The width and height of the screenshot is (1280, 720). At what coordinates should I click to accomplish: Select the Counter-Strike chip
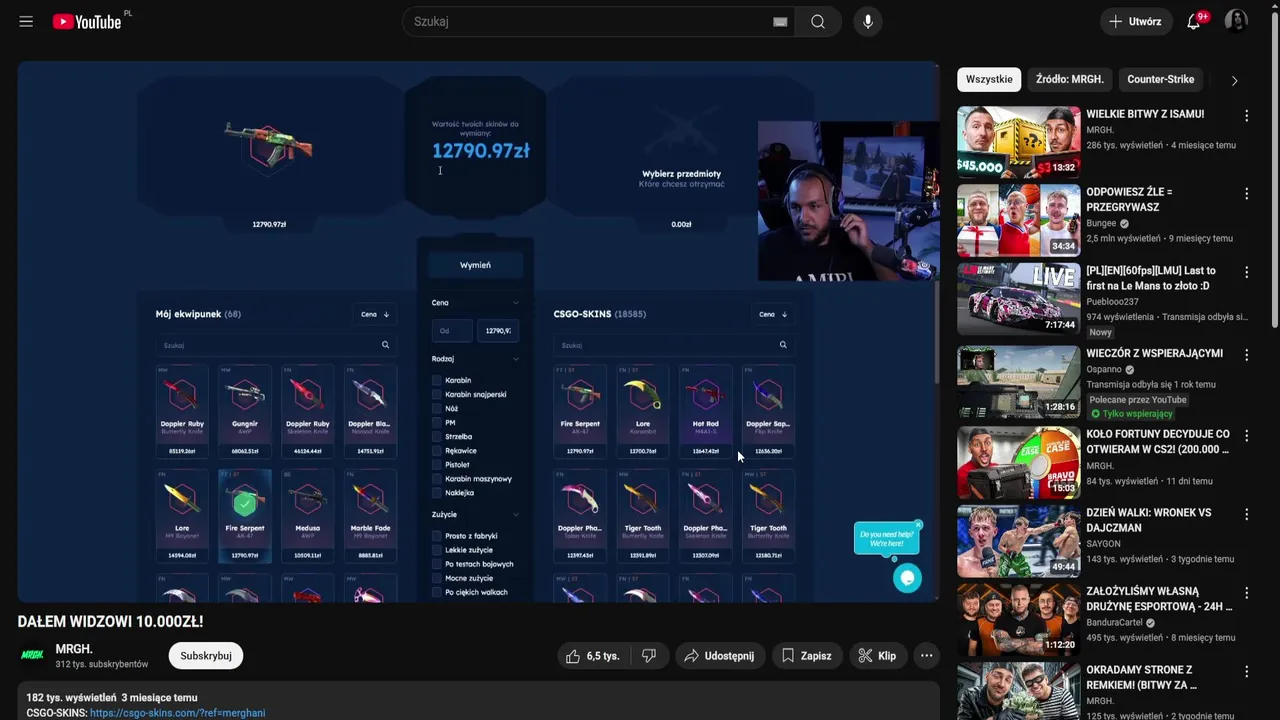pos(1161,79)
